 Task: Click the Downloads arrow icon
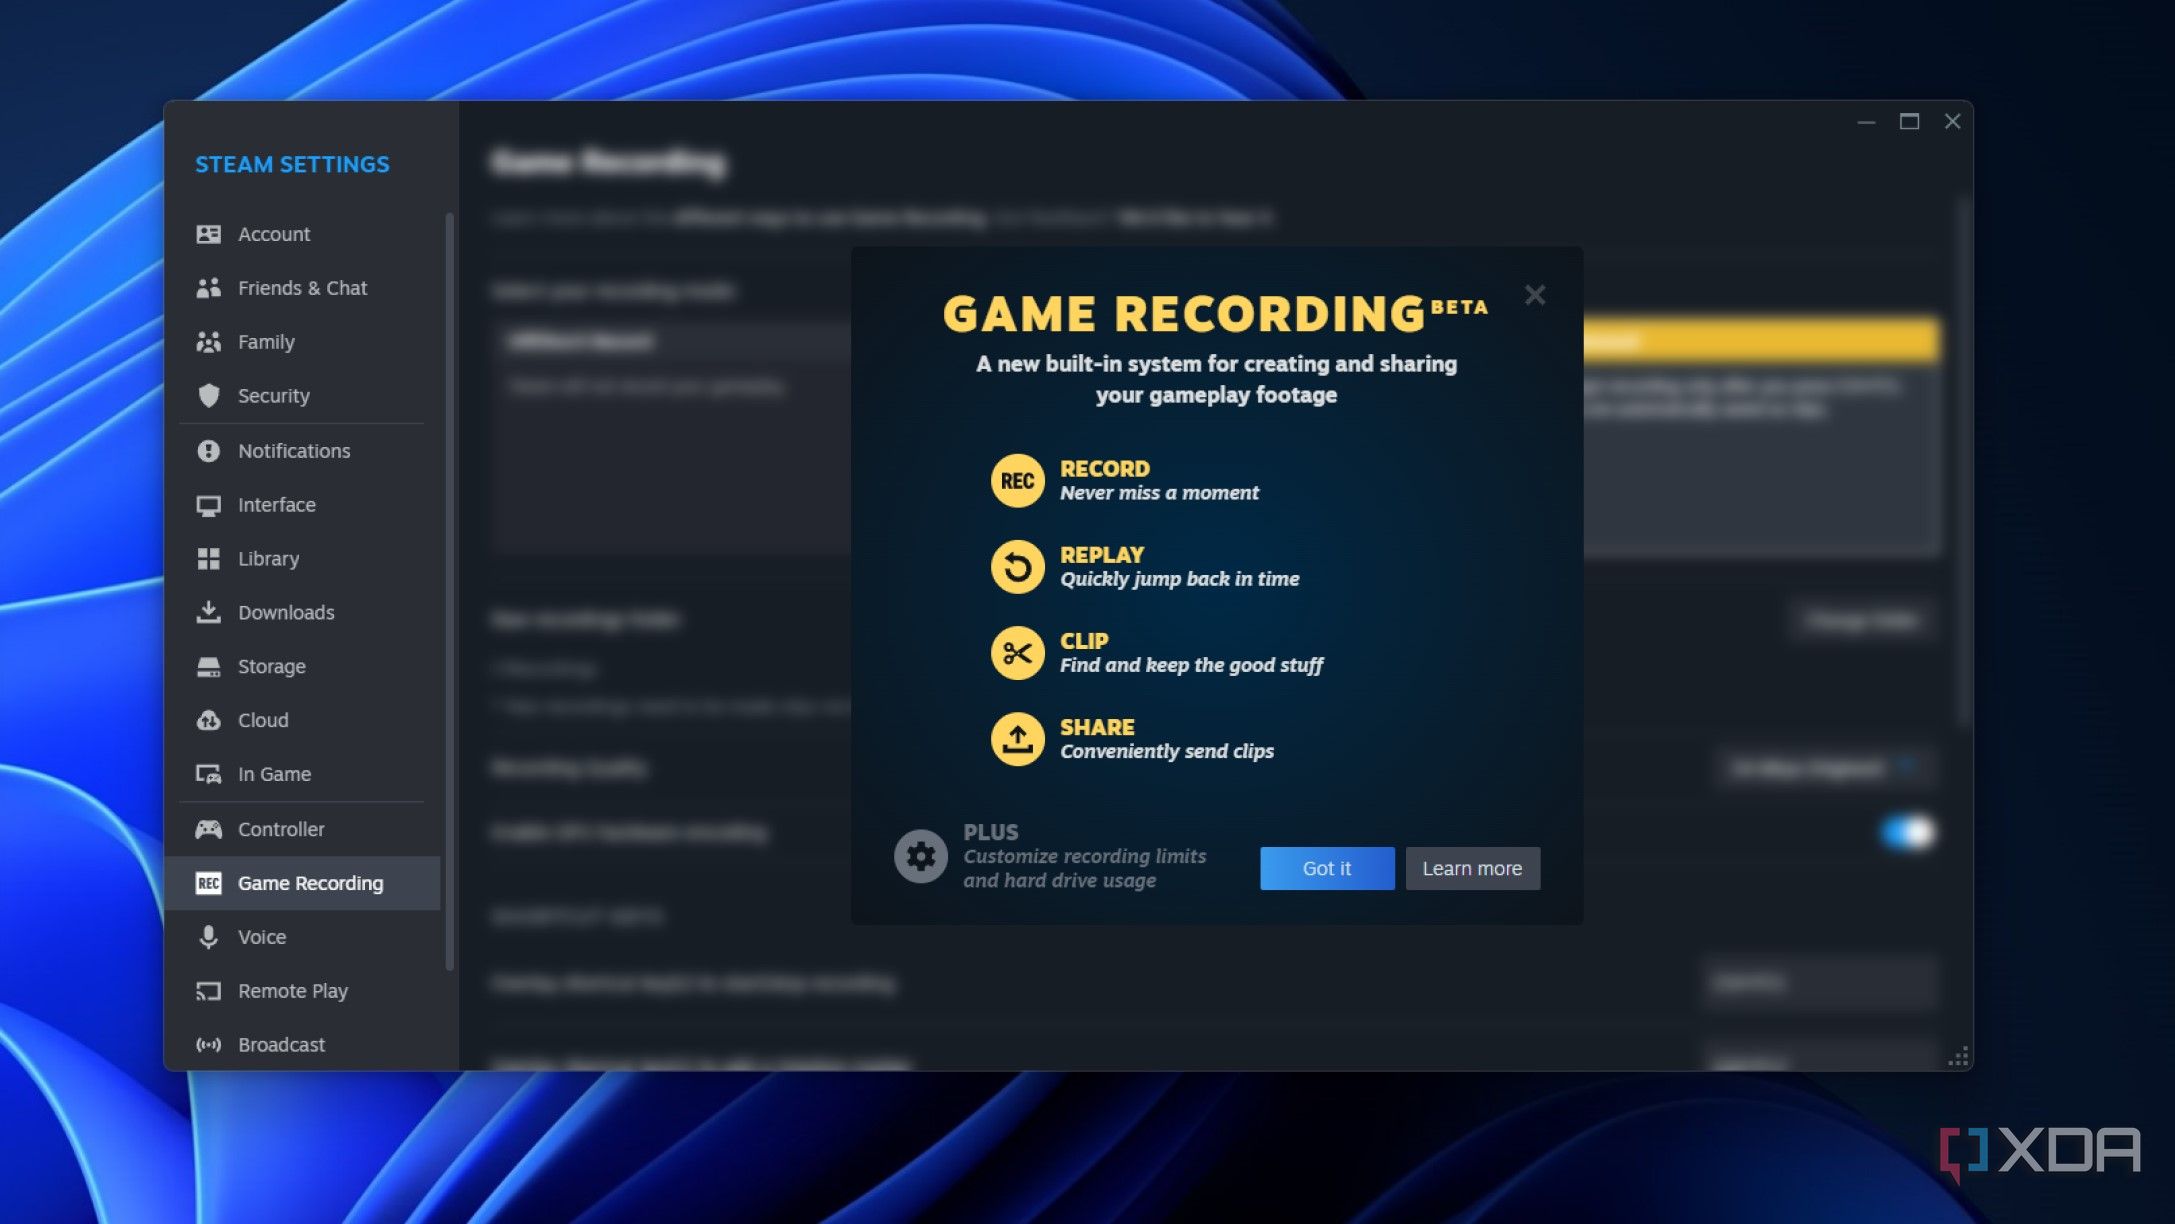click(x=210, y=612)
